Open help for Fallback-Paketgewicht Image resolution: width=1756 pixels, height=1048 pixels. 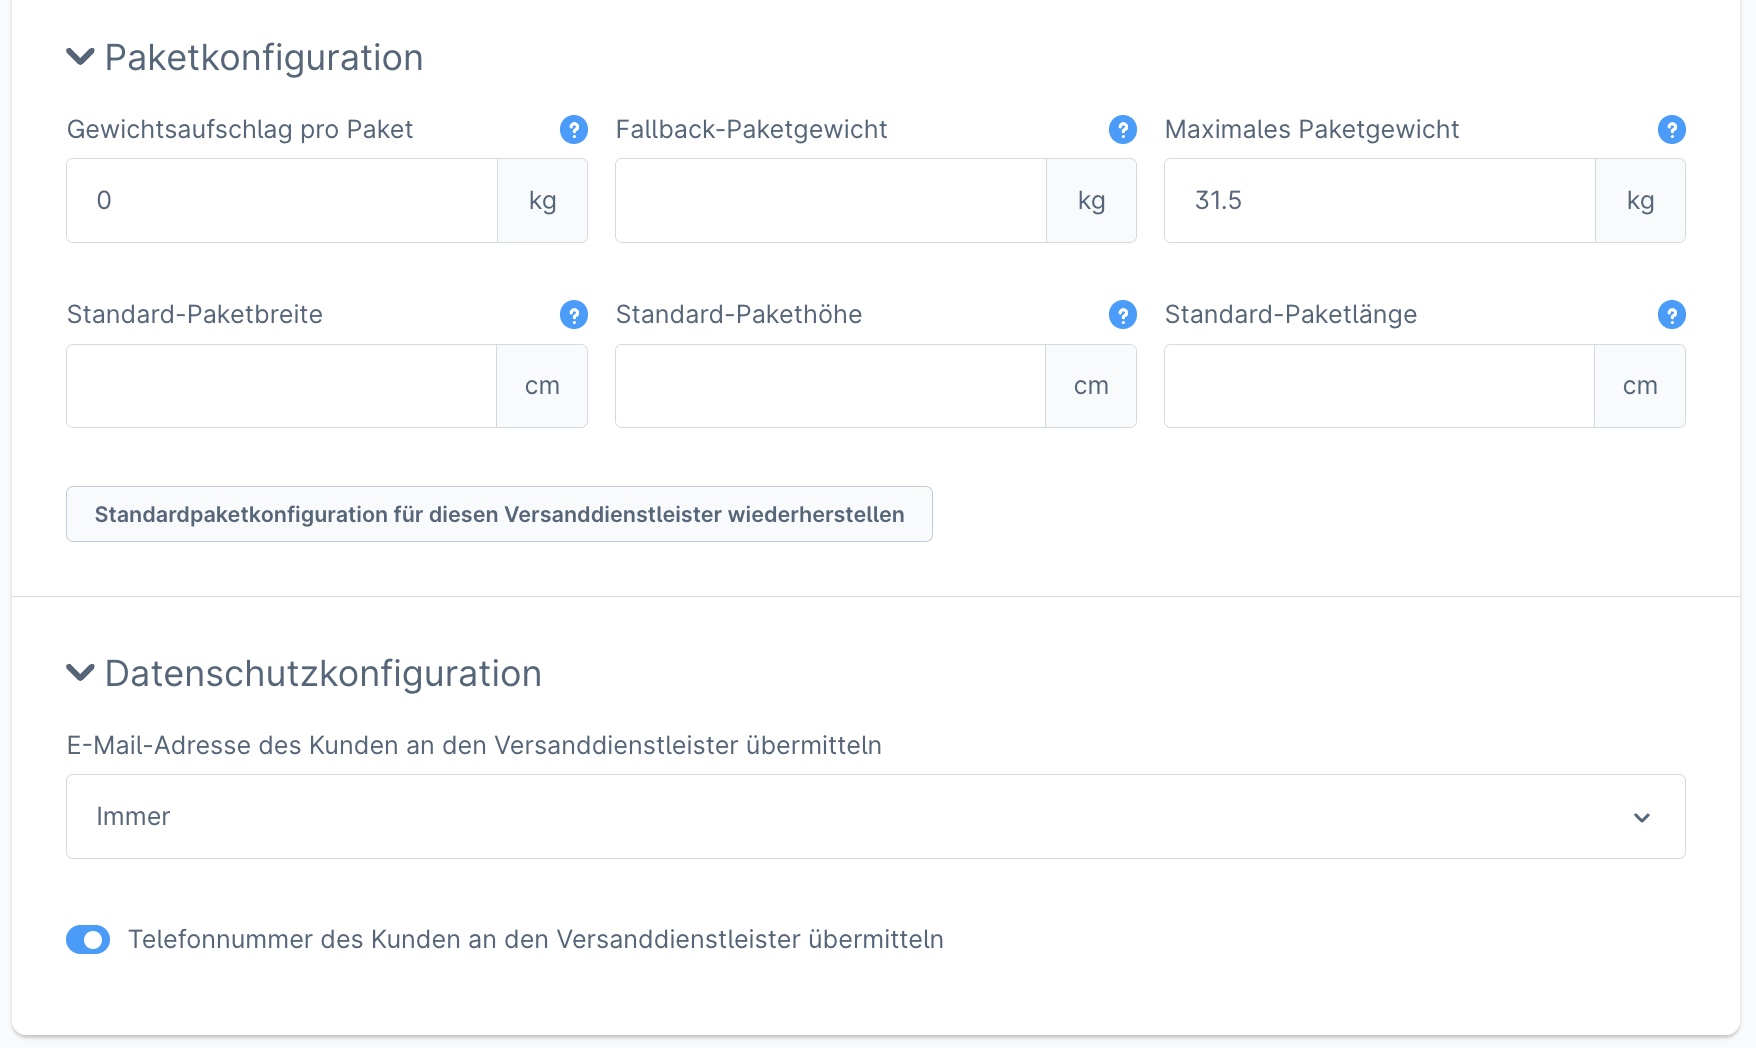coord(1123,130)
